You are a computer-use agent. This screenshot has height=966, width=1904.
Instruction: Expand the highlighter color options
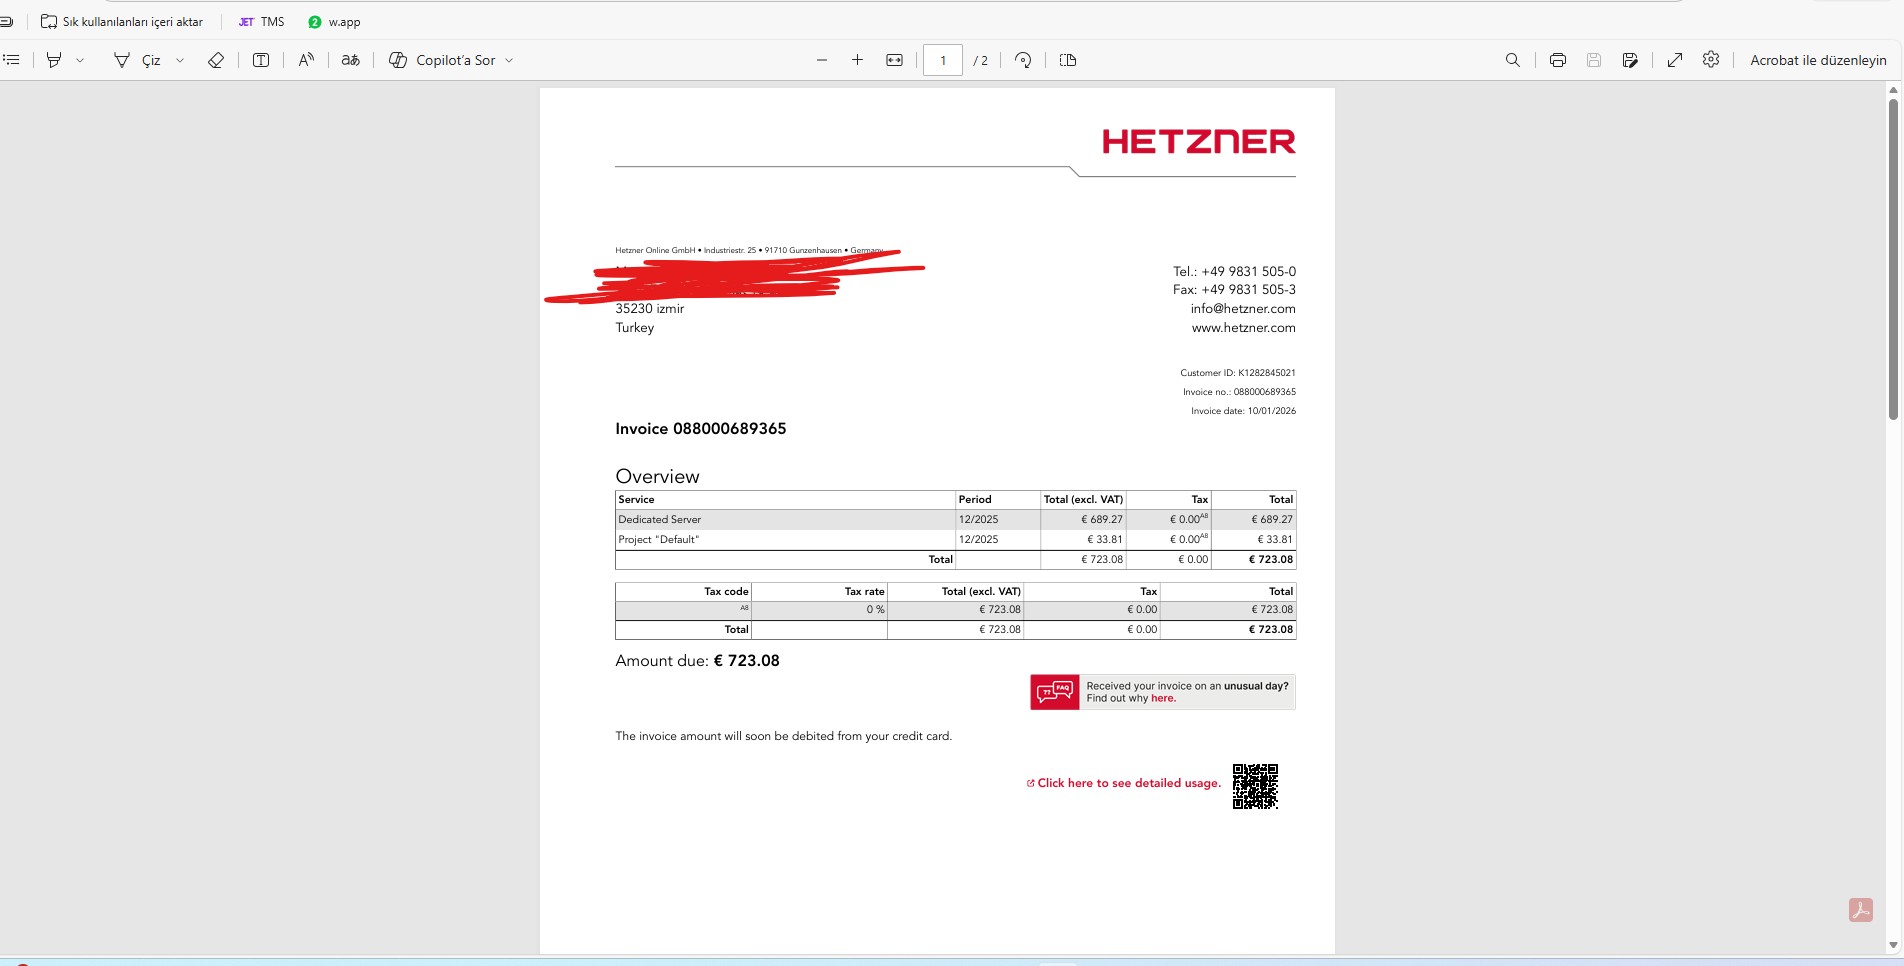coord(80,60)
